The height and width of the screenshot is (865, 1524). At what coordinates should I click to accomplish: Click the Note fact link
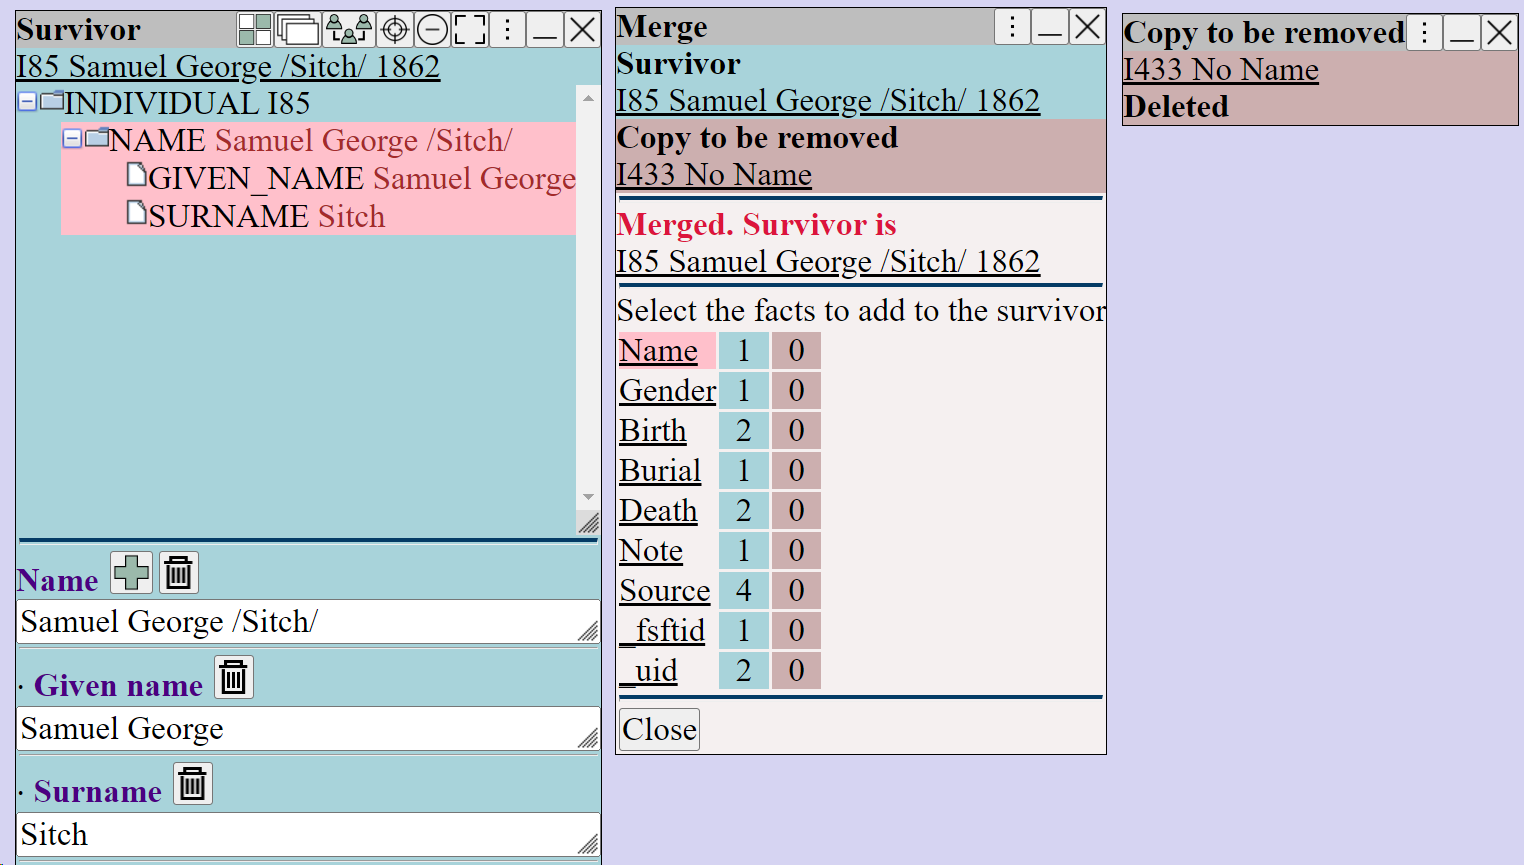651,551
